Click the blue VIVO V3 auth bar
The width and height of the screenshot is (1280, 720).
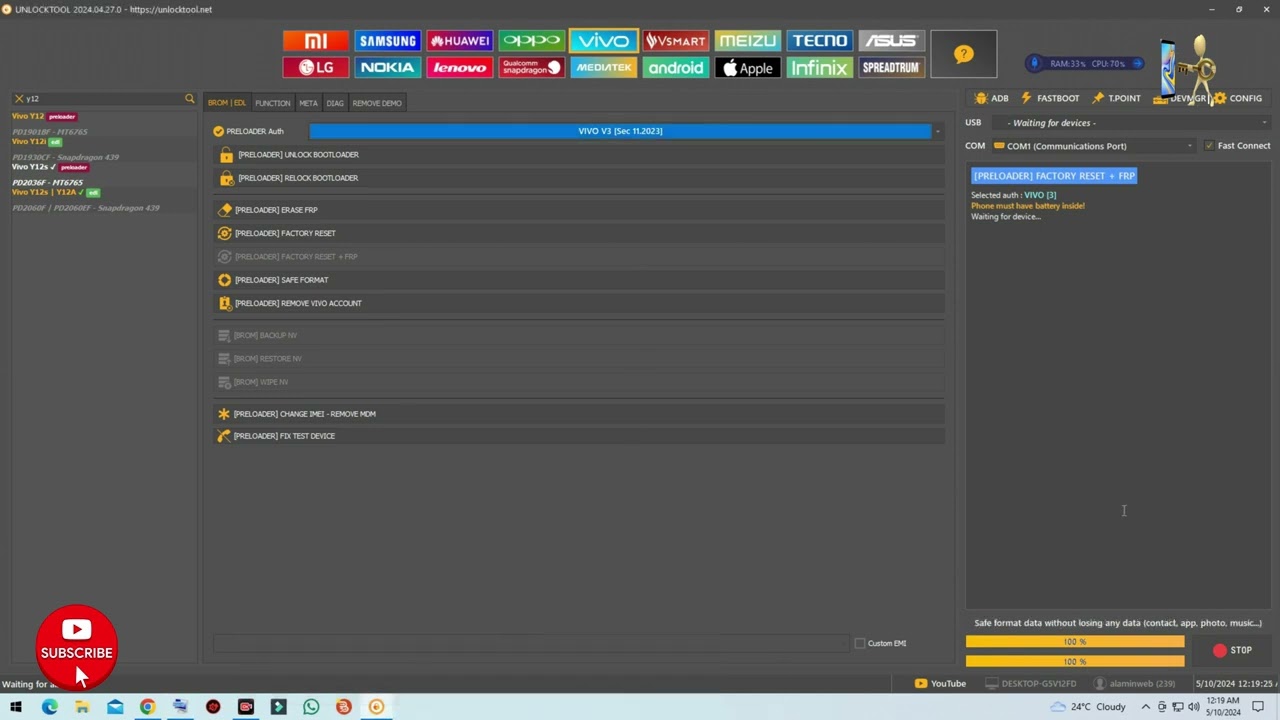coord(620,131)
